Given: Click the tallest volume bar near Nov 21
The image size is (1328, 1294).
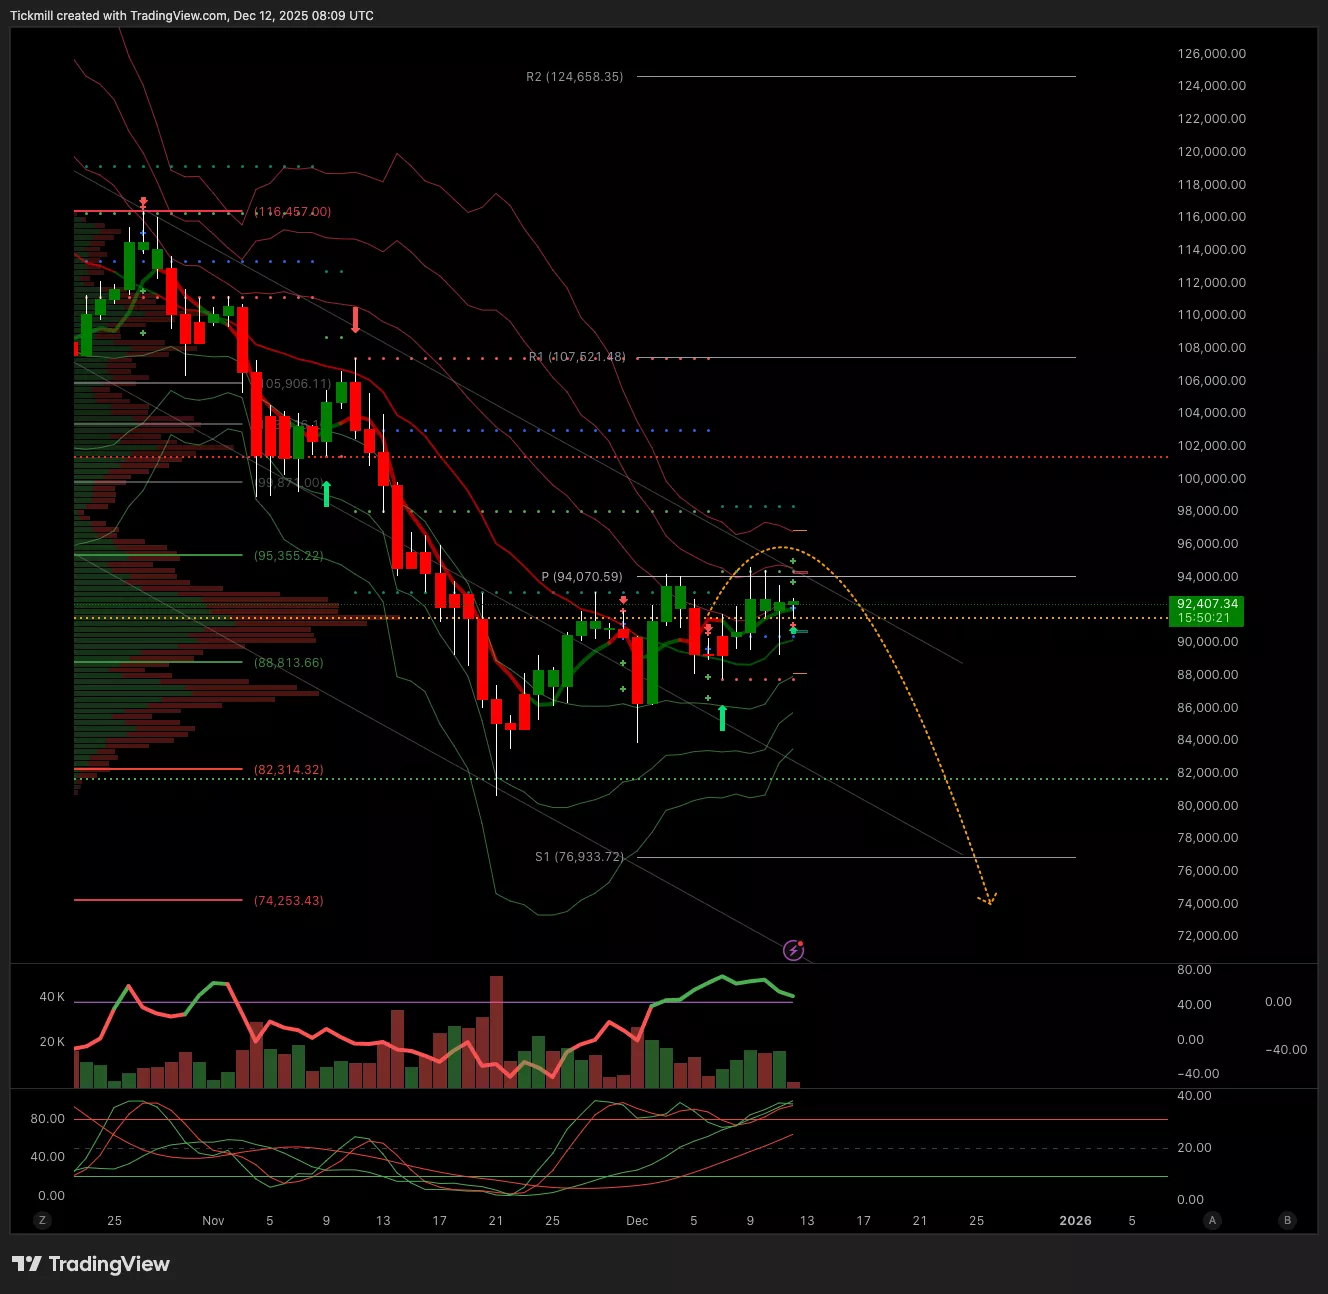Looking at the screenshot, I should click(496, 1032).
